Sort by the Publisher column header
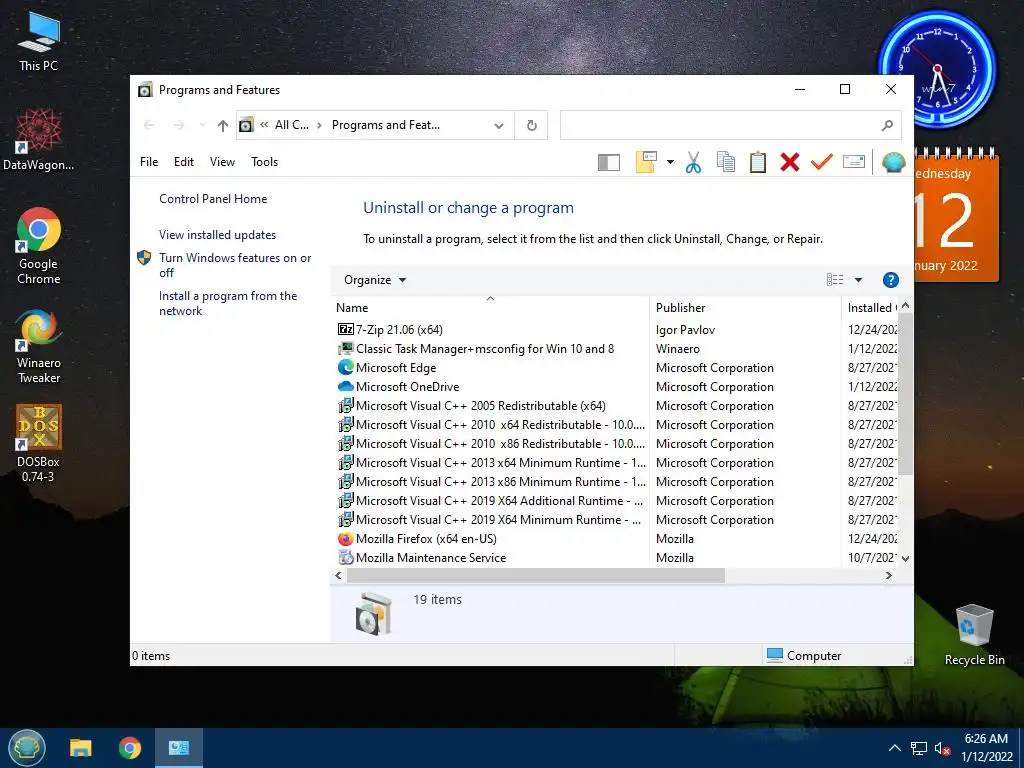 745,308
